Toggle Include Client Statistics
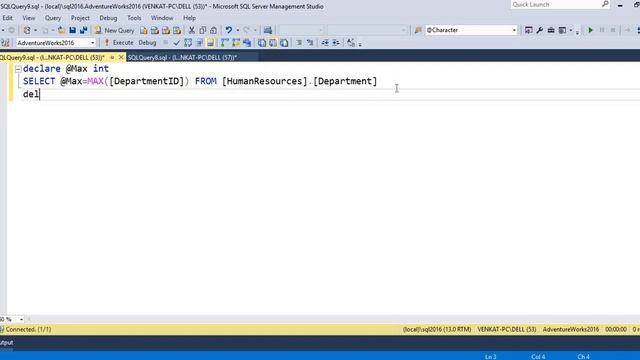Image resolution: width=640 pixels, height=360 pixels. pos(247,43)
